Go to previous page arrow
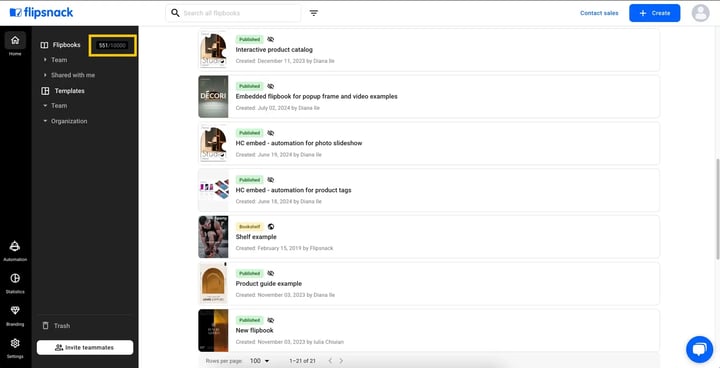The height and width of the screenshot is (368, 720). click(x=330, y=361)
